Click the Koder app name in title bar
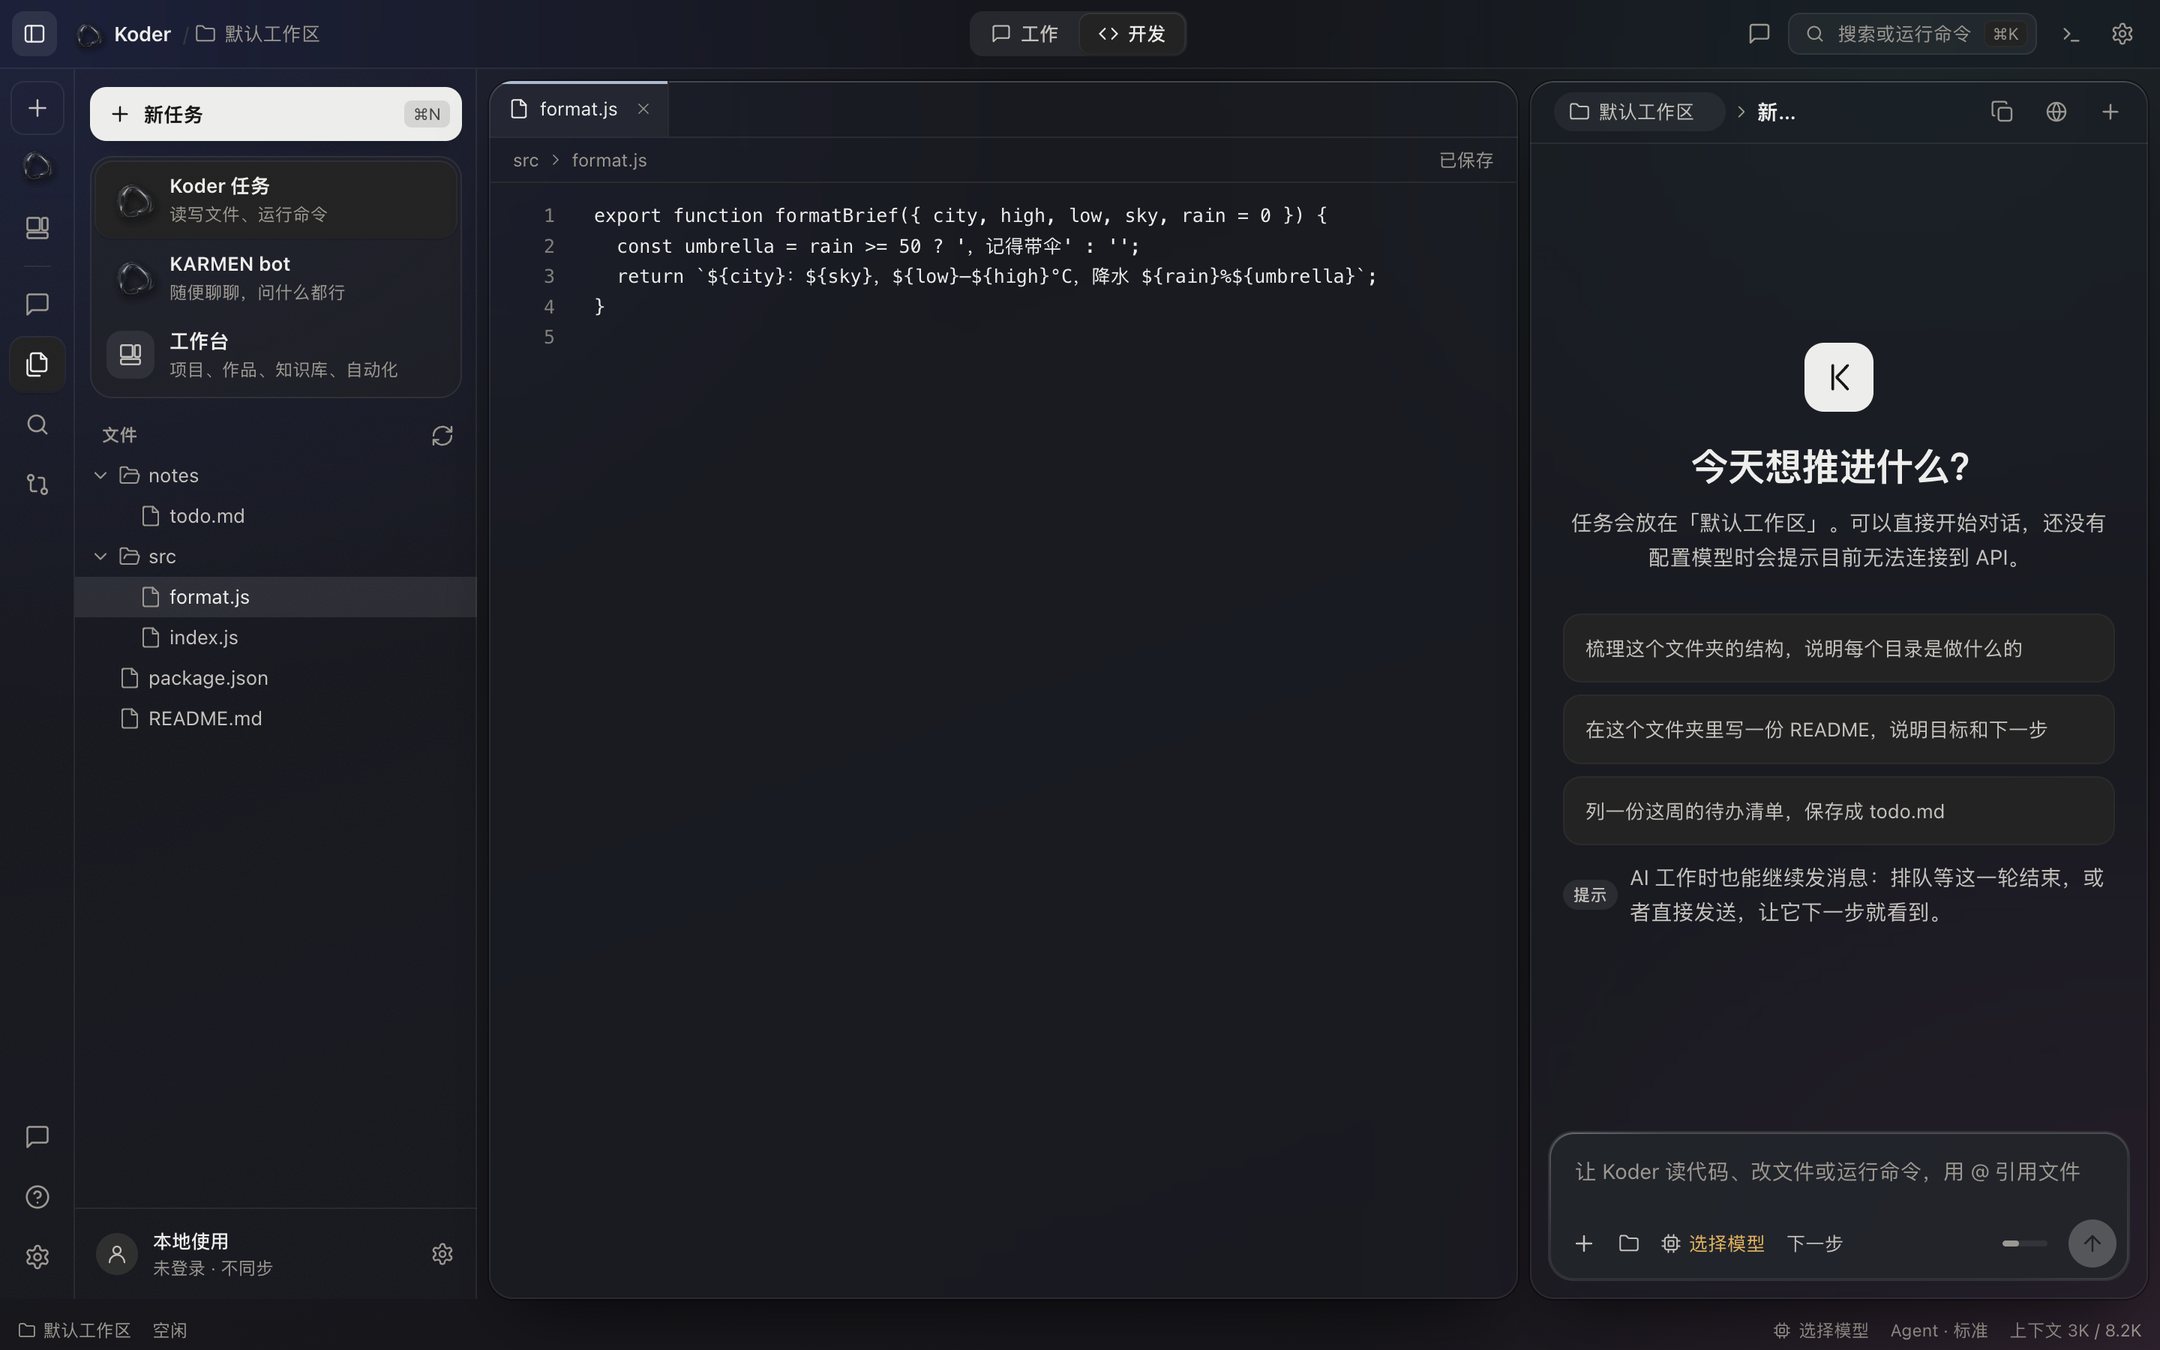This screenshot has height=1350, width=2160. [x=142, y=34]
